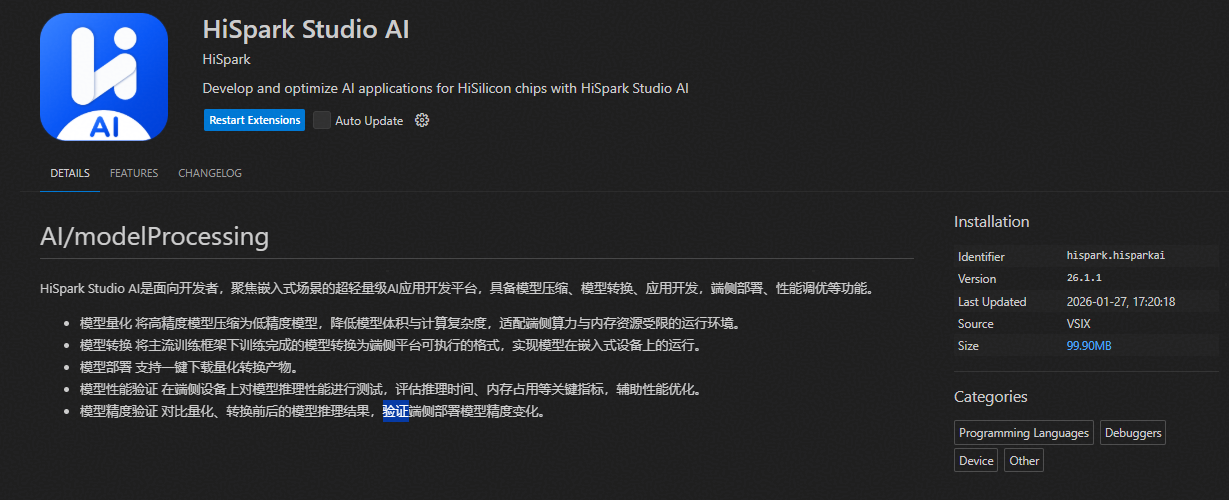Click the Last Updated timestamp value
1229x500 pixels.
click(1120, 302)
